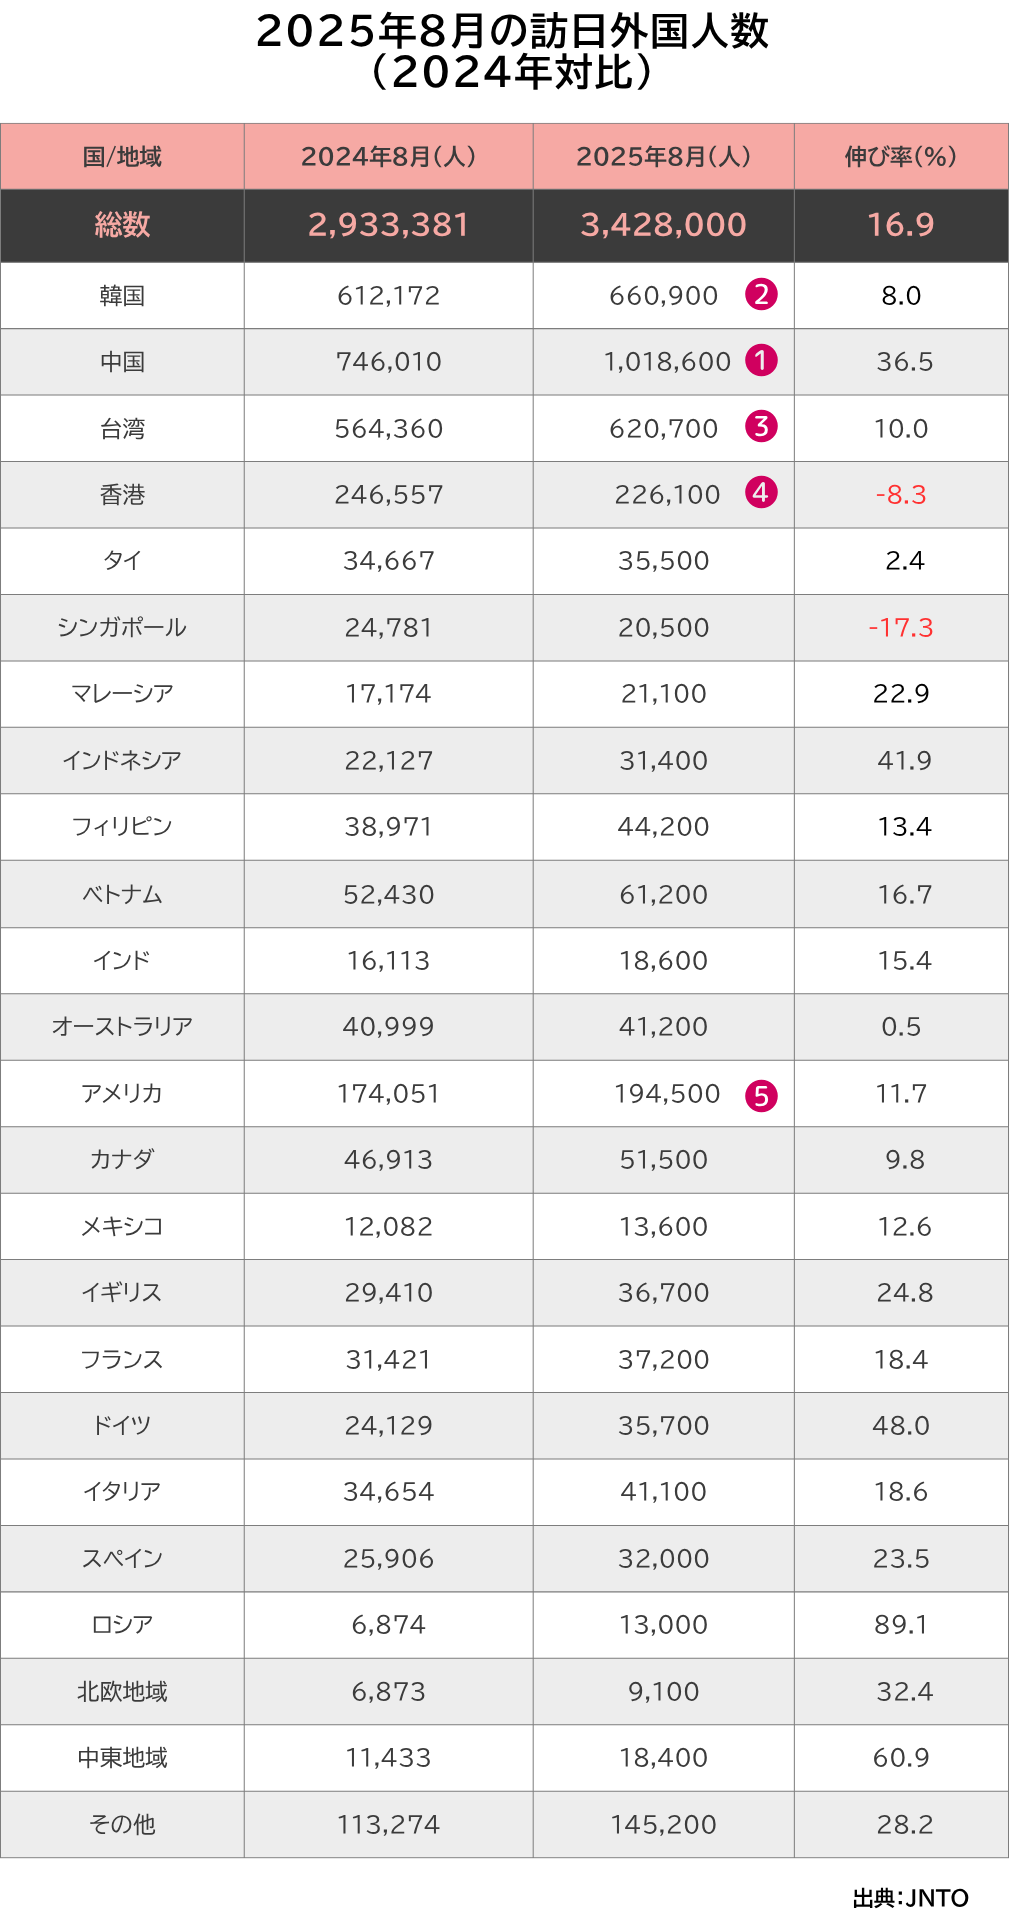Screen dimensions: 1021x1916
Task: Click the rank 4 badge beside Hong Kong
Action: (x=761, y=493)
